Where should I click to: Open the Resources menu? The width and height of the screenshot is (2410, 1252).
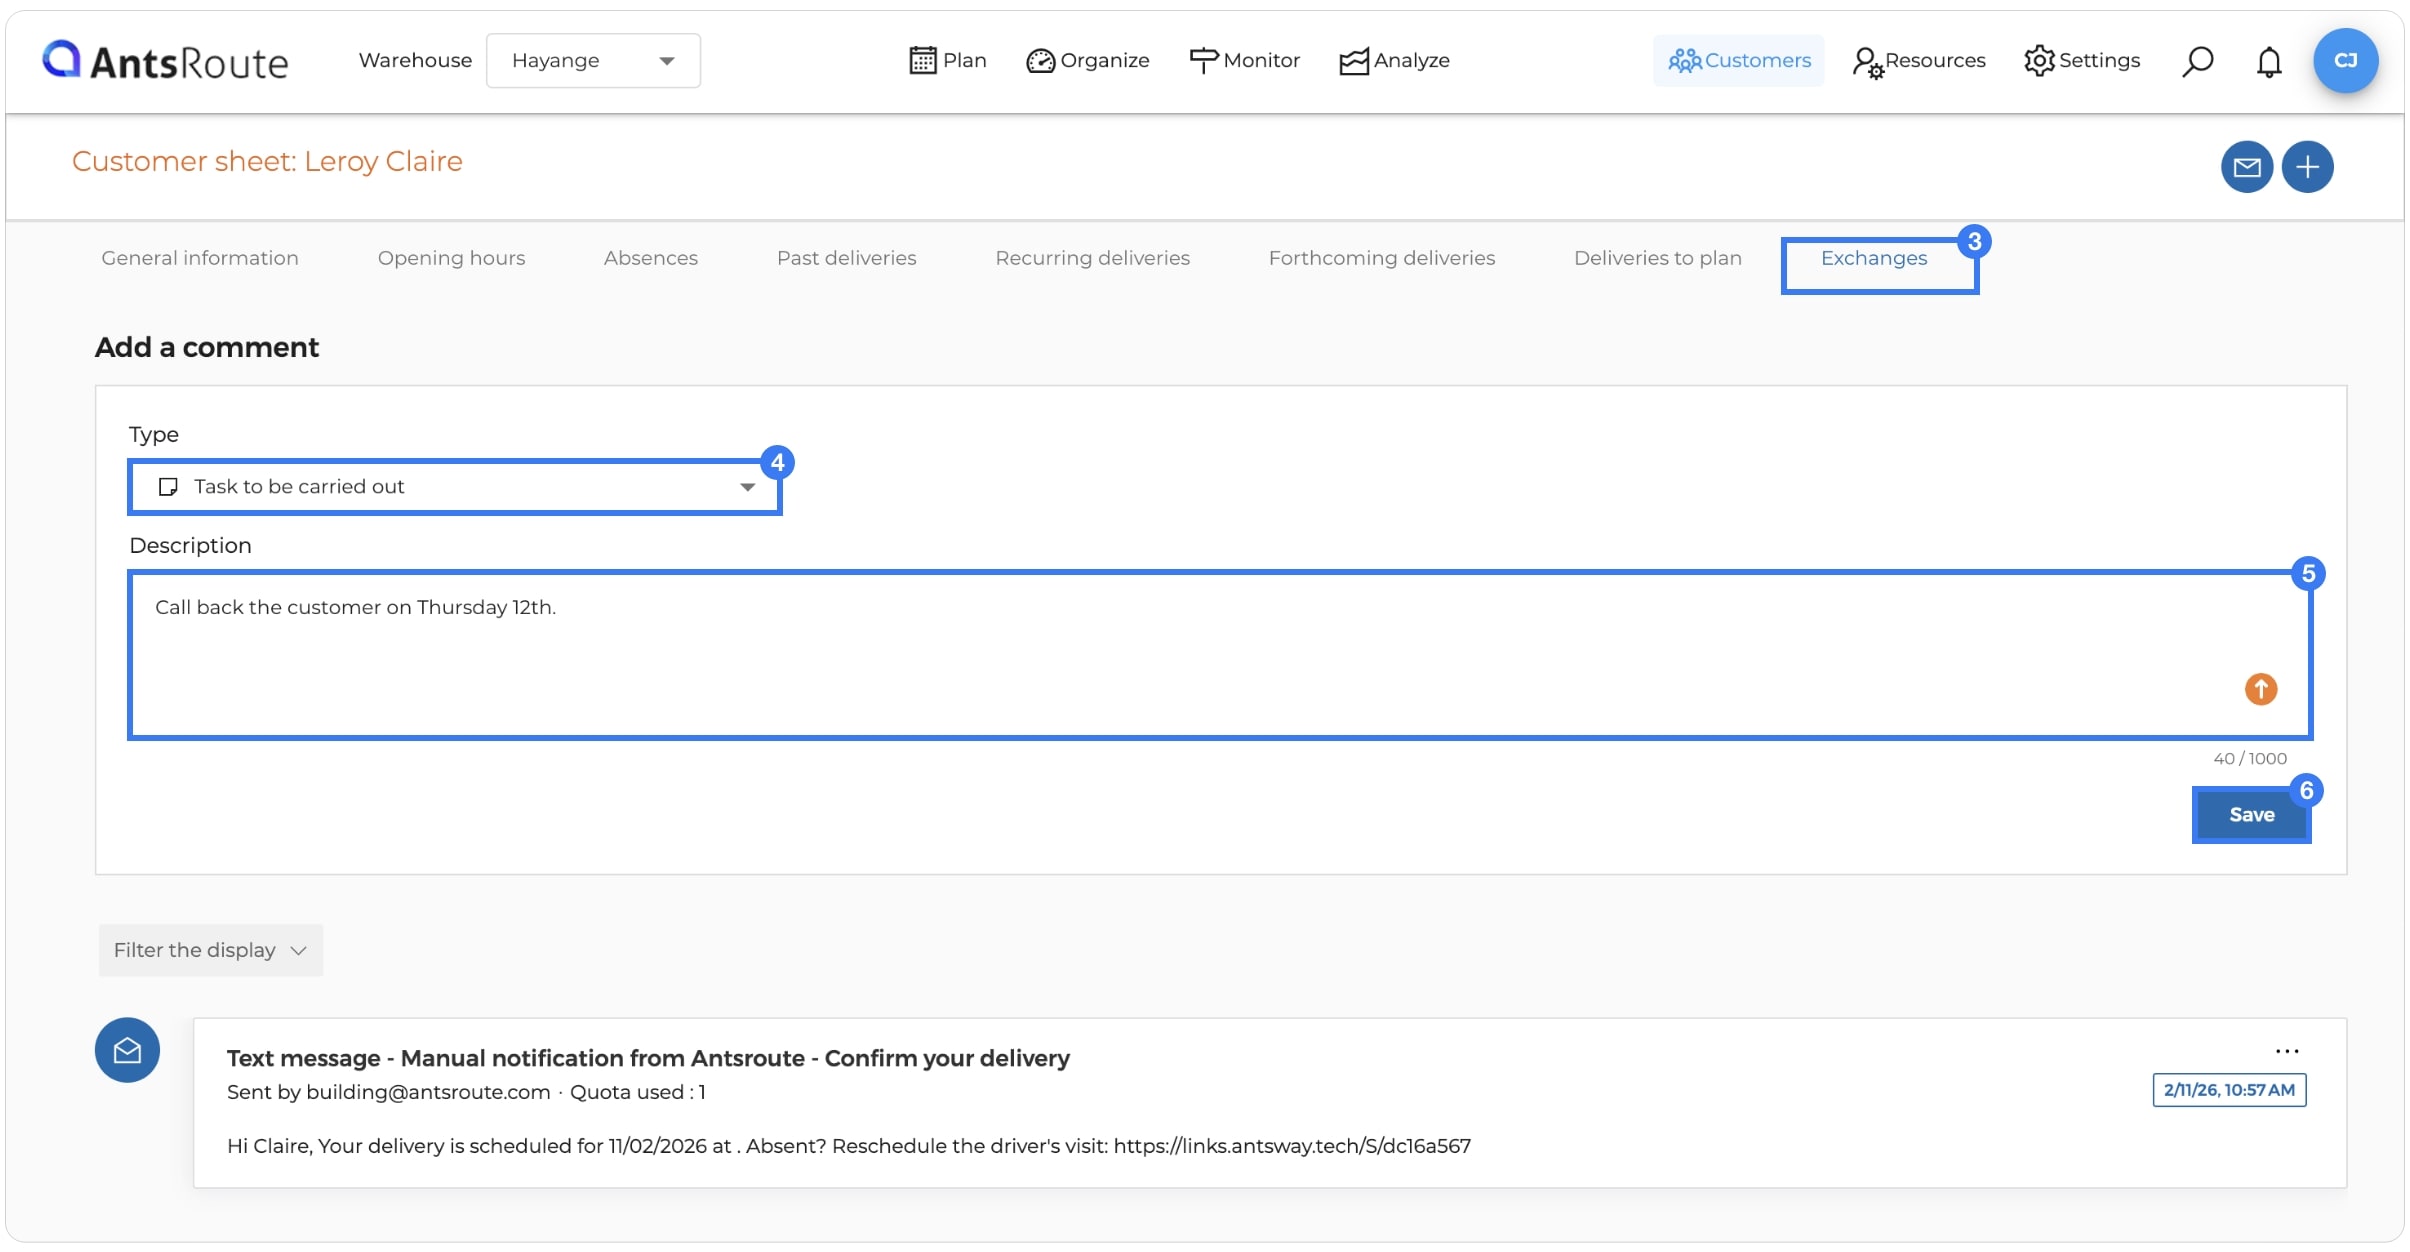1918,61
